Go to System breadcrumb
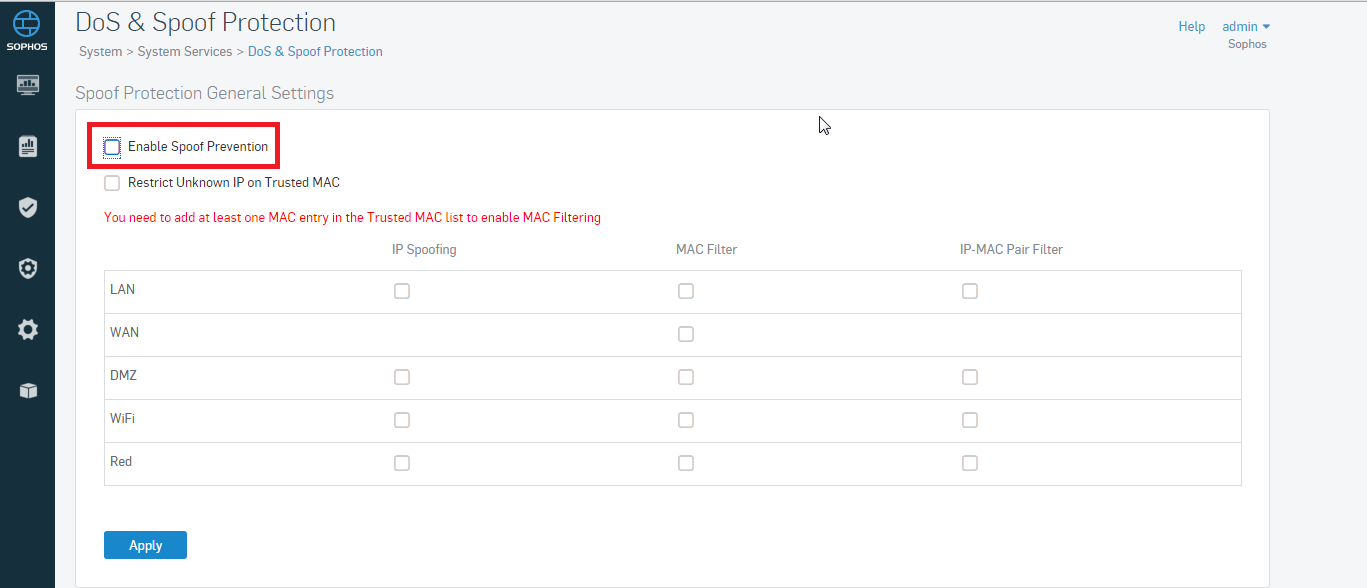 100,51
